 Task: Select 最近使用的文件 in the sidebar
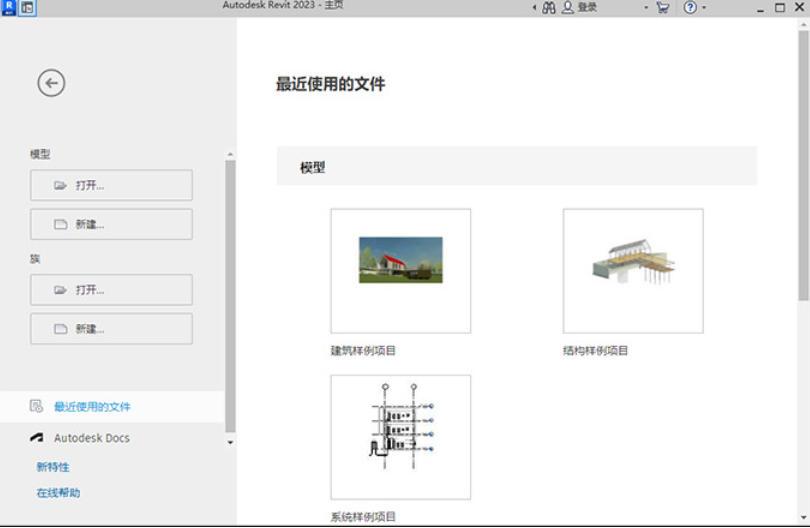[x=112, y=407]
